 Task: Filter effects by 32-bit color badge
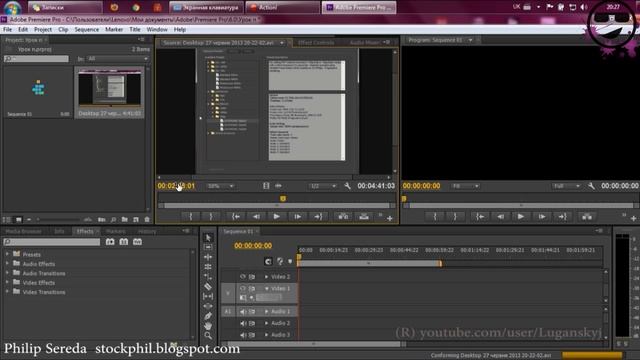tap(124, 242)
